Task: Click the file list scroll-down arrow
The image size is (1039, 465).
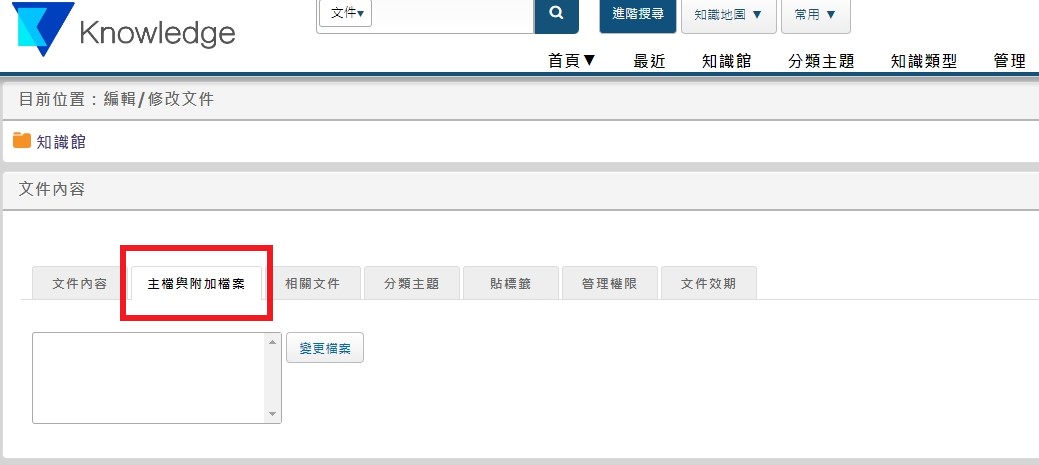Action: pyautogui.click(x=272, y=414)
